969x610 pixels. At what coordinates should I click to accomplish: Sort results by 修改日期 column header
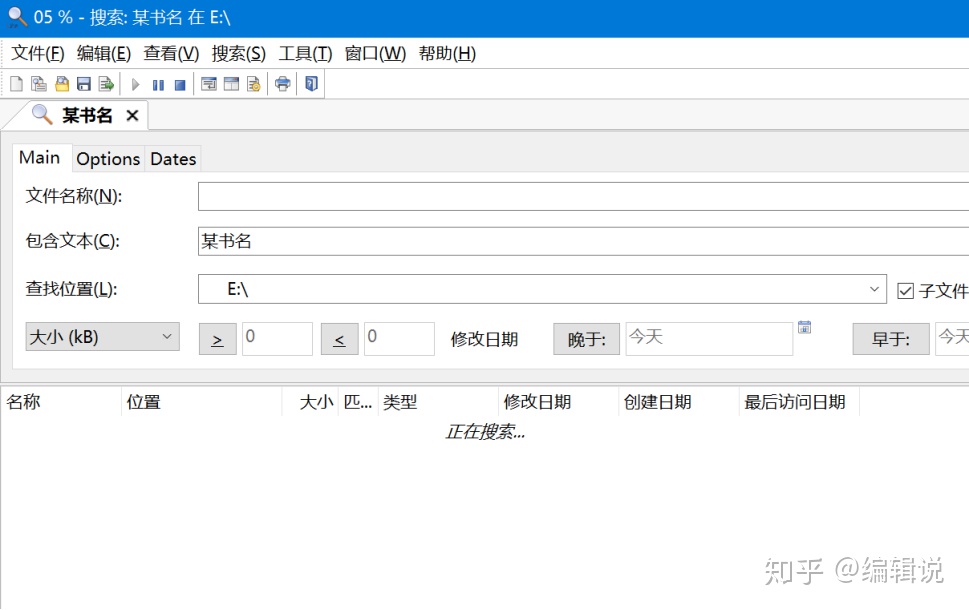point(559,402)
